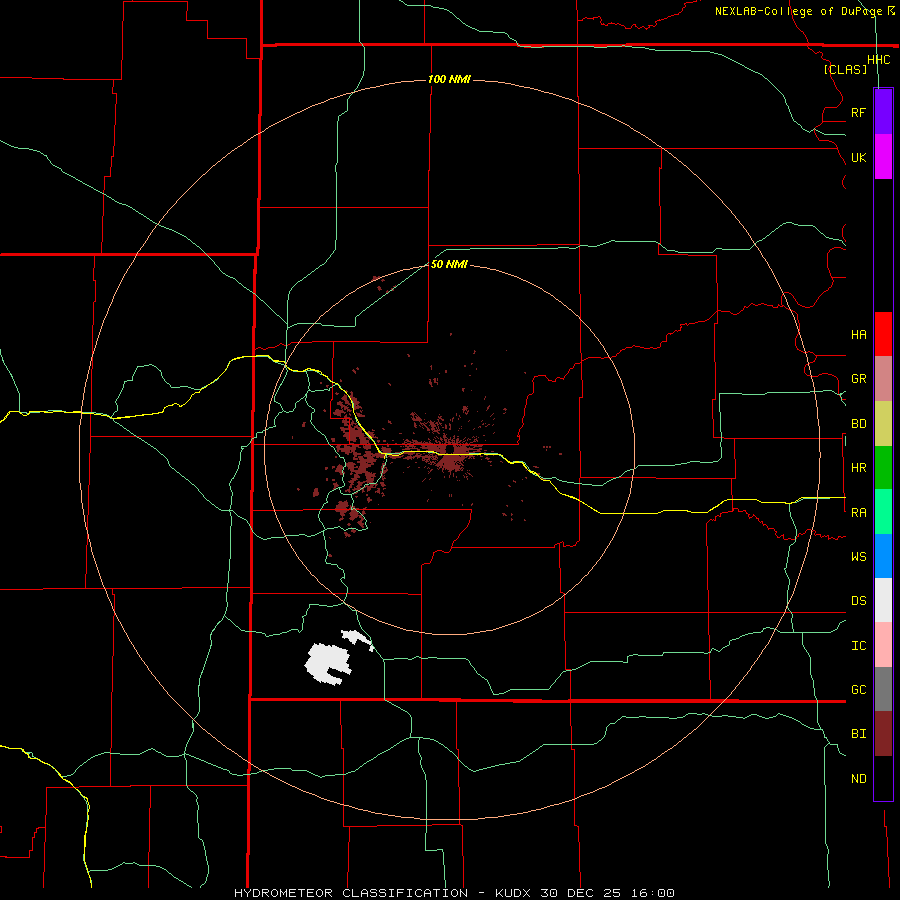Click the RA legend label
This screenshot has height=900, width=900.
[x=858, y=513]
